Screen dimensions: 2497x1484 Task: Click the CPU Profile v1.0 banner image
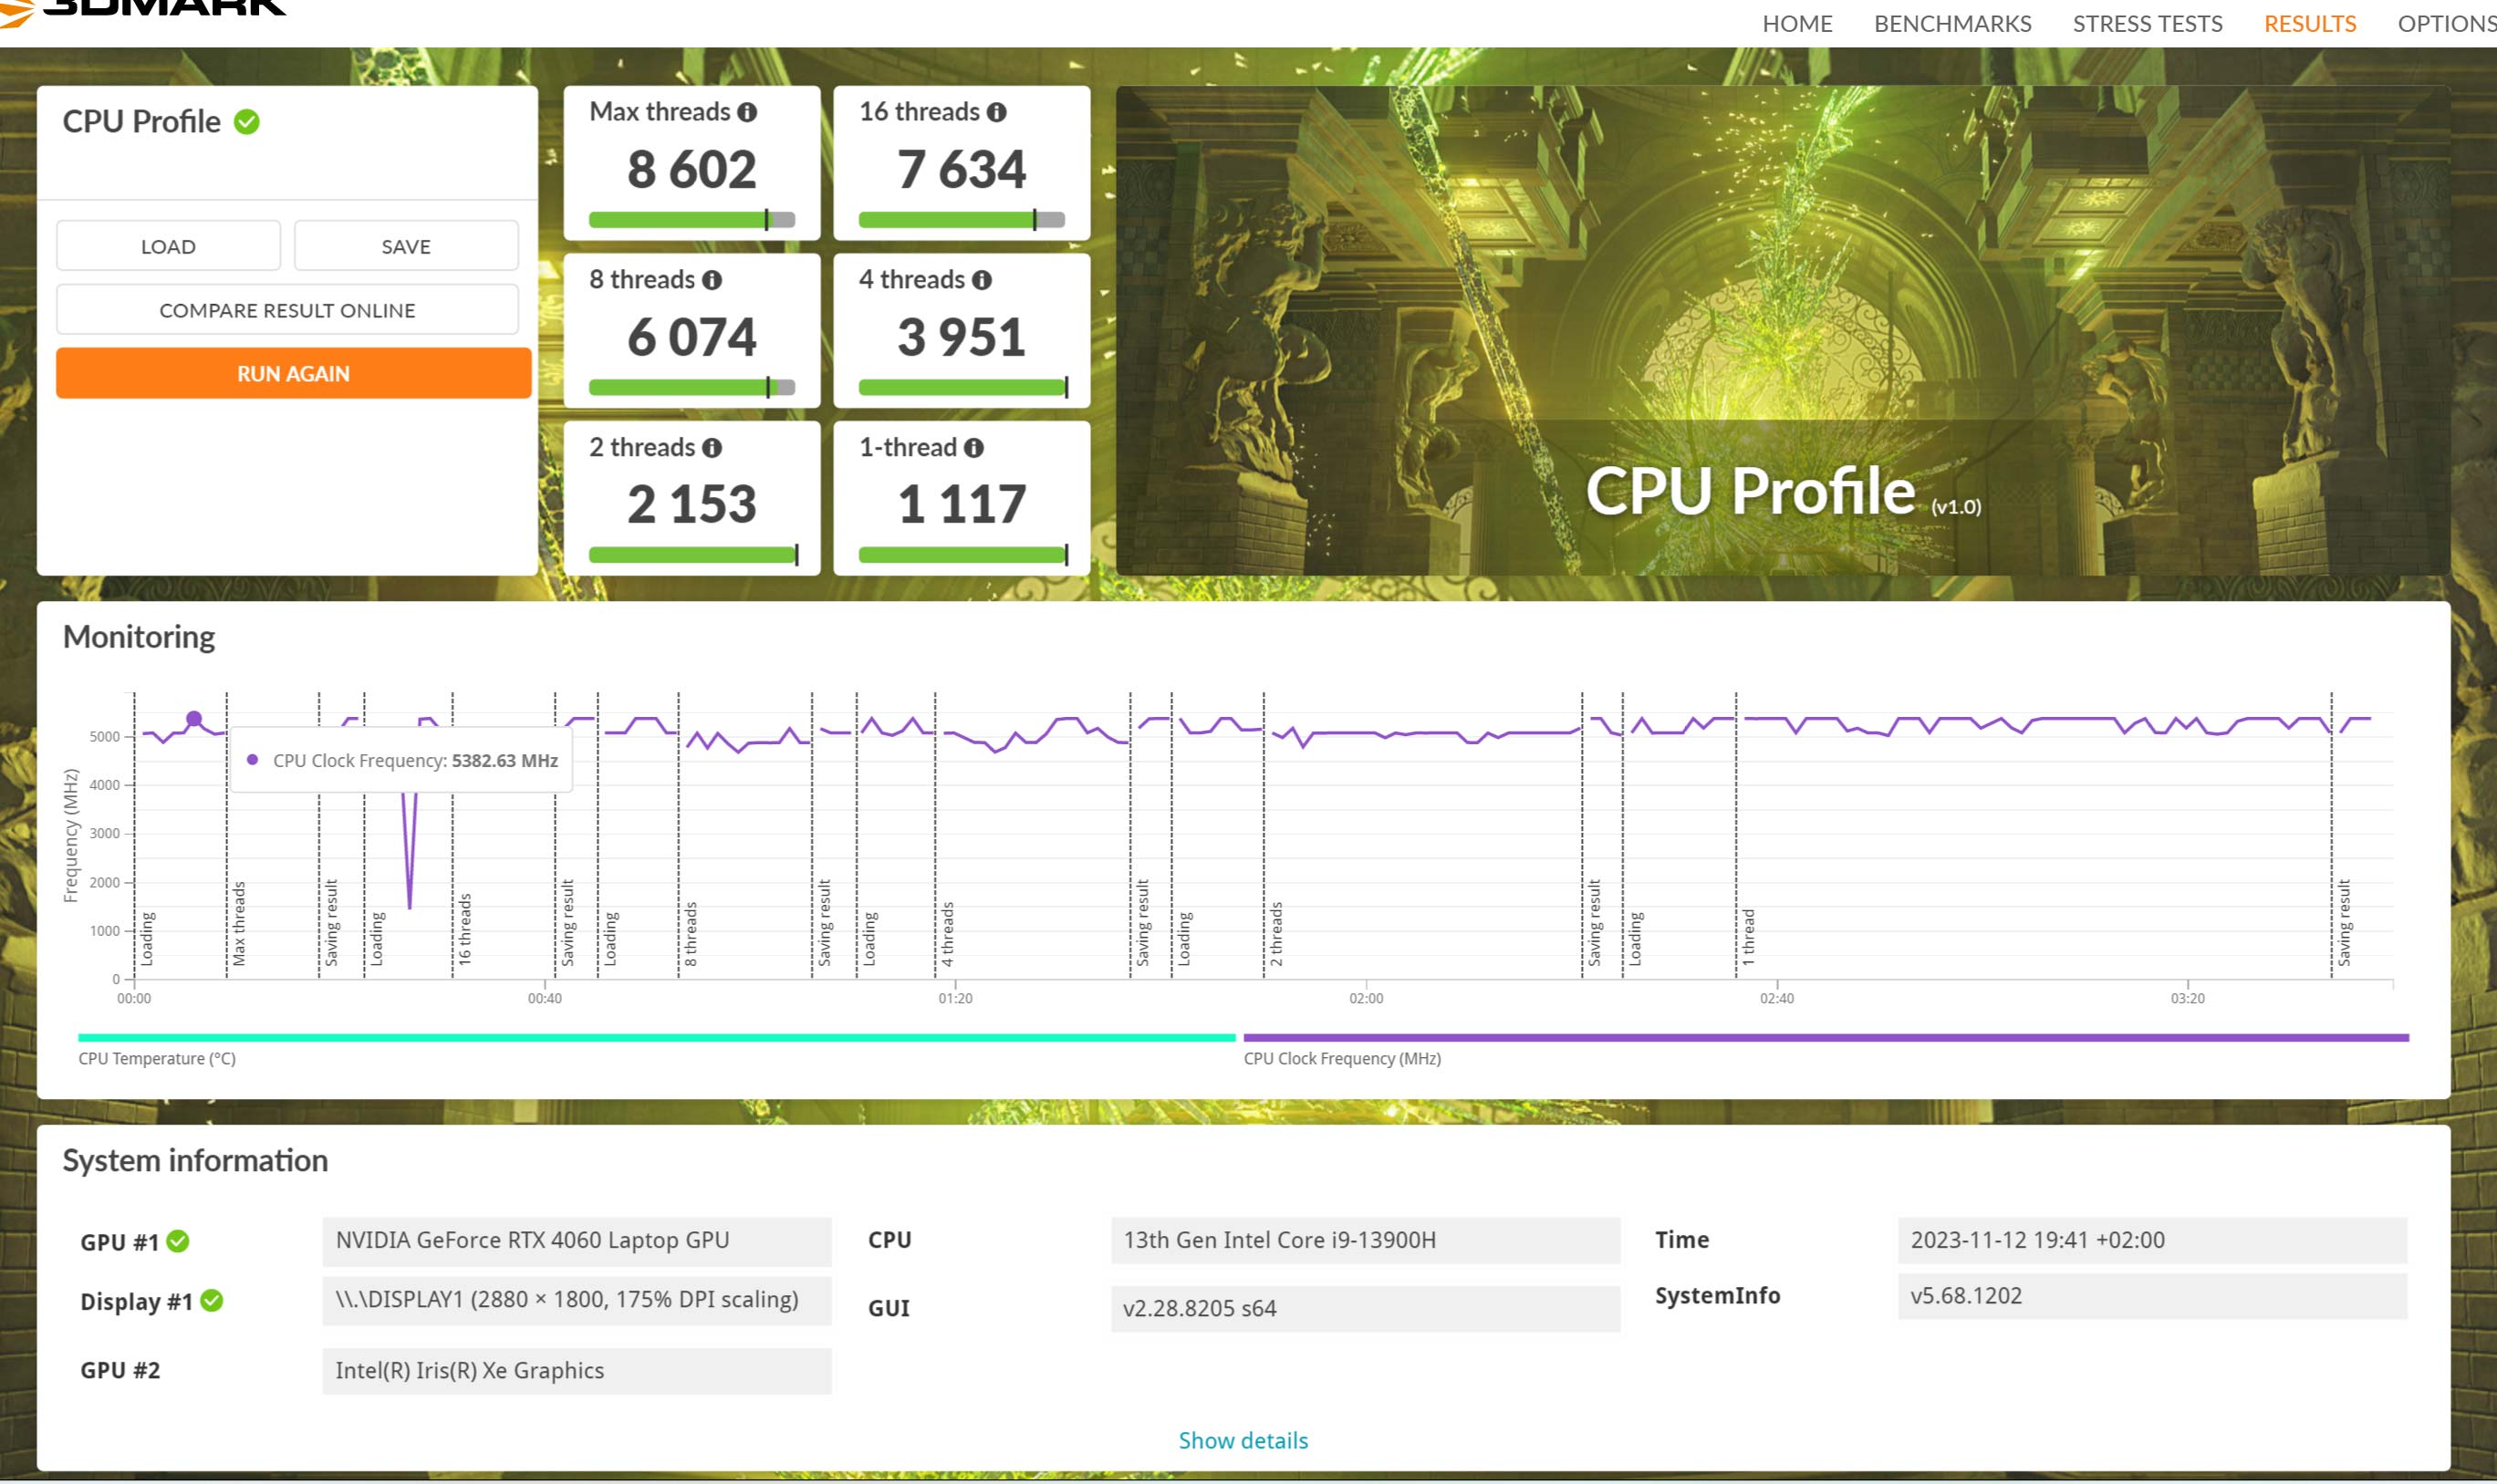click(x=1782, y=330)
